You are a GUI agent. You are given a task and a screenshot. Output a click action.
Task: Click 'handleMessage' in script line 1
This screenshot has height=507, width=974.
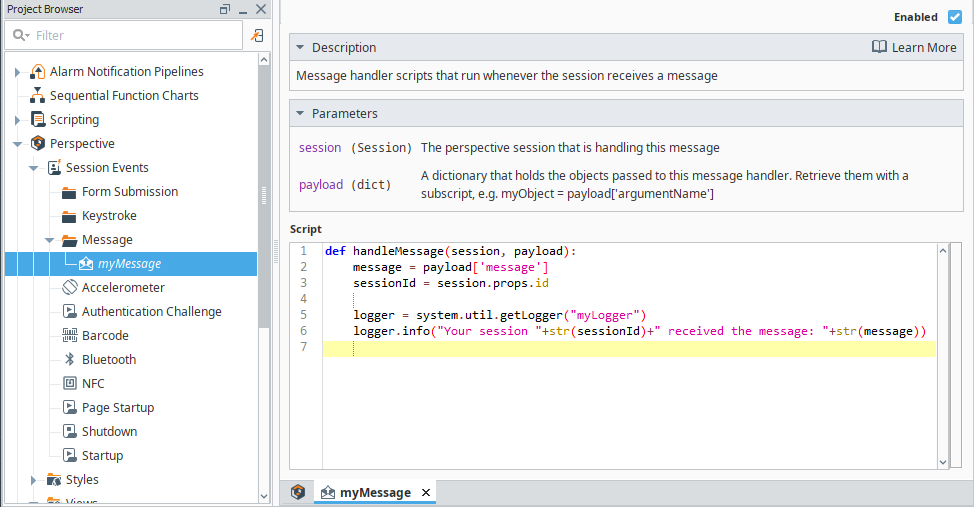pyautogui.click(x=398, y=251)
